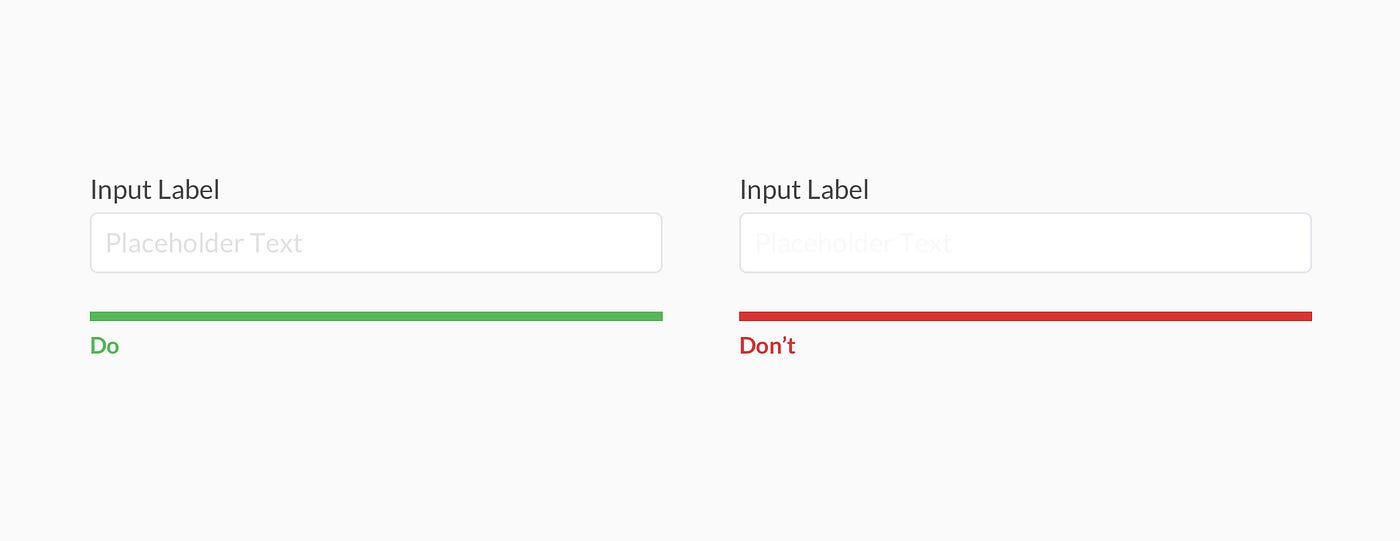Select the green Do caption

105,346
